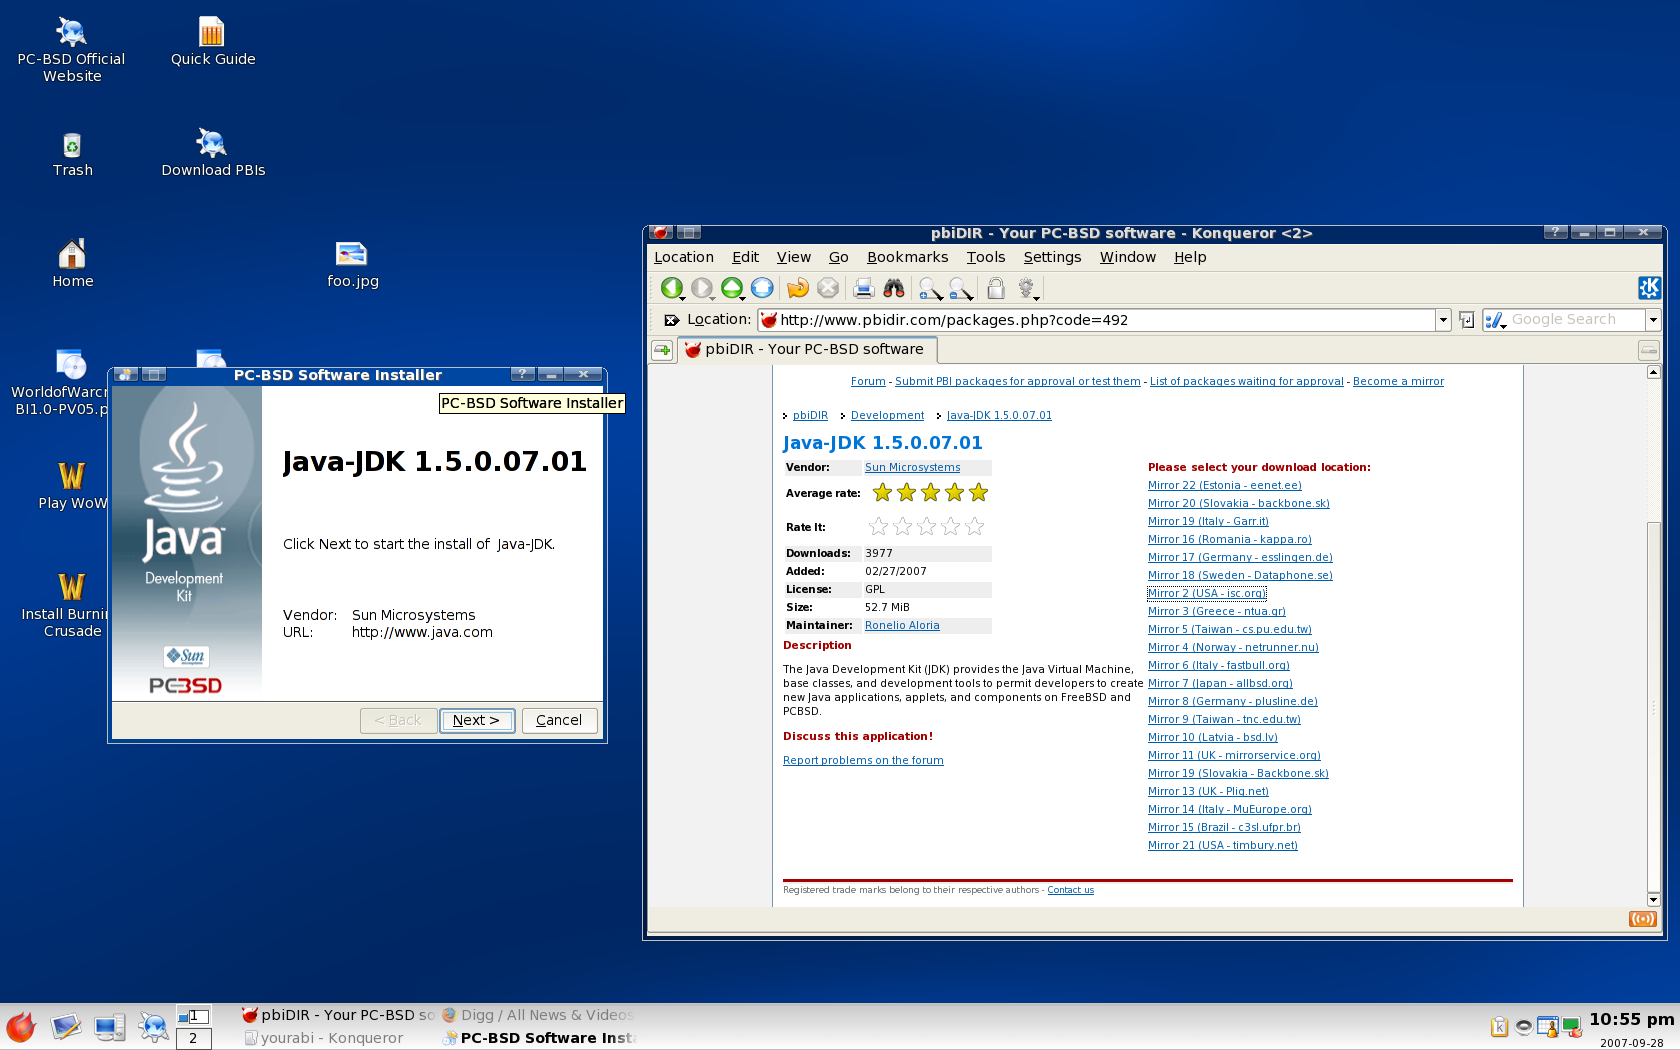Click into the Location URL field
Viewport: 1680px width, 1050px height.
(x=1097, y=320)
